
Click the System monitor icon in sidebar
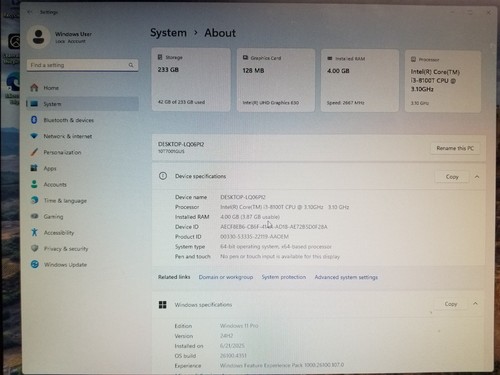tap(34, 104)
